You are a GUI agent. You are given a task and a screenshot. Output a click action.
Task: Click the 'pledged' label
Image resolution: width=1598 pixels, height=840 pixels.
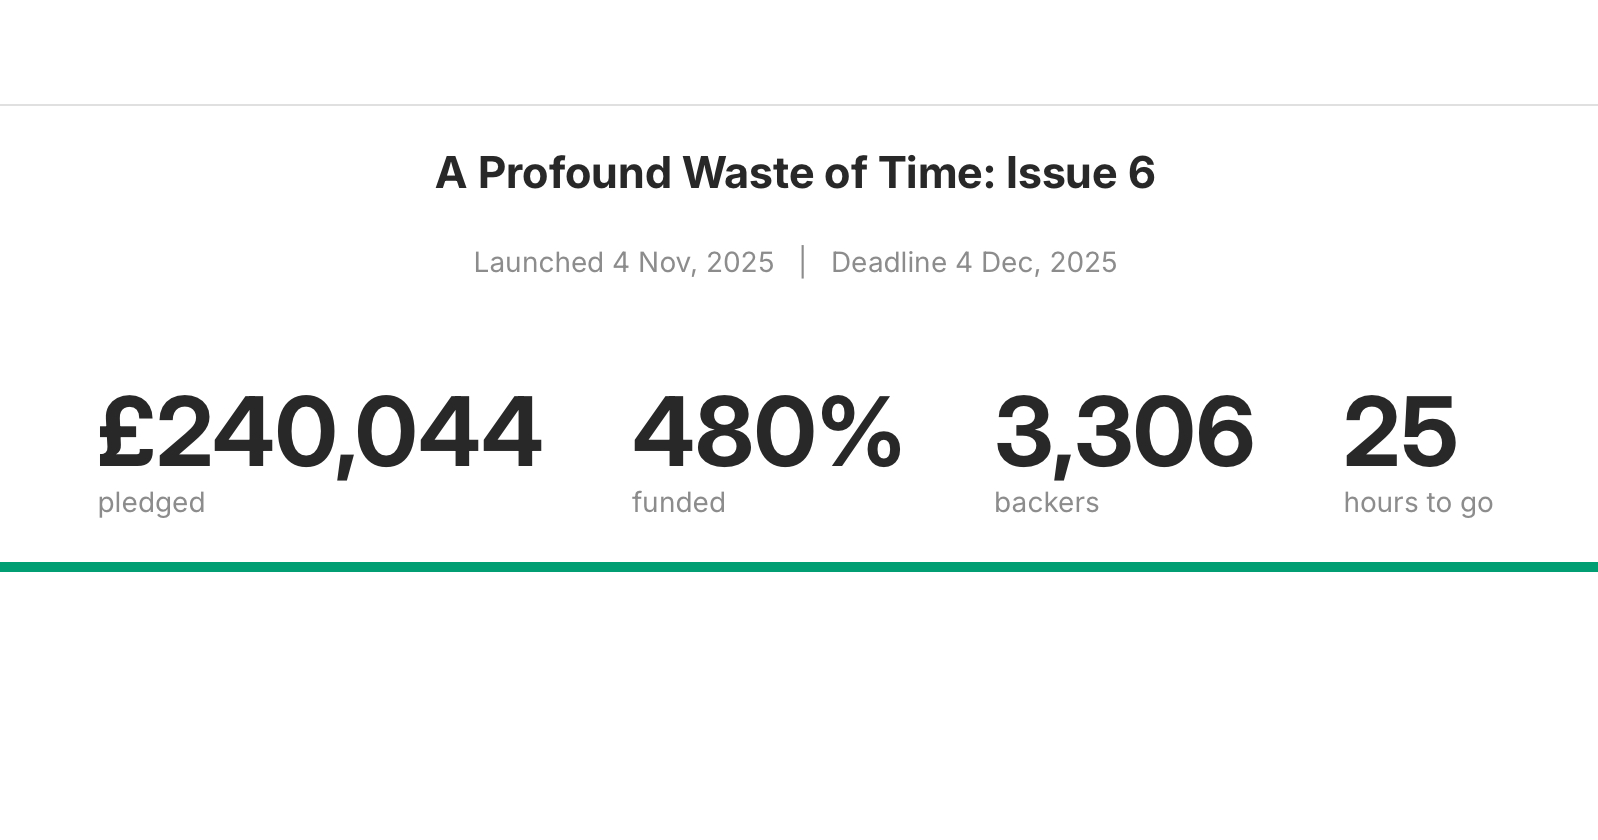pyautogui.click(x=151, y=502)
